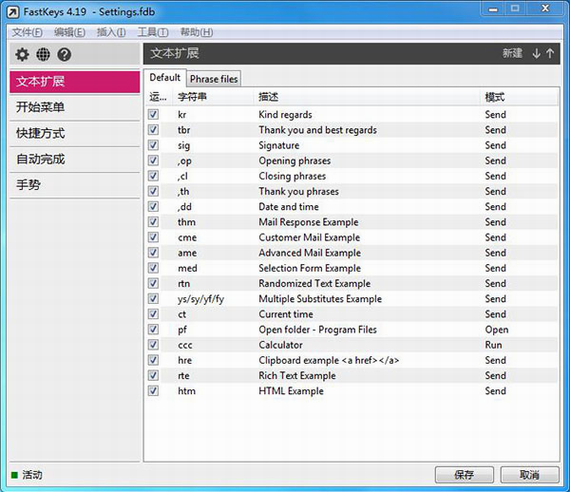Screen dimensions: 570x492
Task: Click the green 活动 status indicator
Action: point(15,475)
